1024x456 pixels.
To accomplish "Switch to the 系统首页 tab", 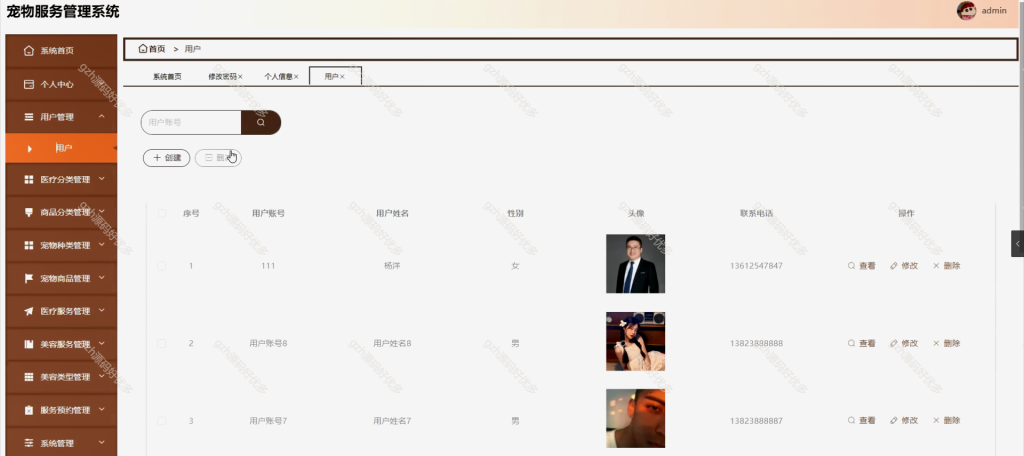I will pyautogui.click(x=167, y=76).
